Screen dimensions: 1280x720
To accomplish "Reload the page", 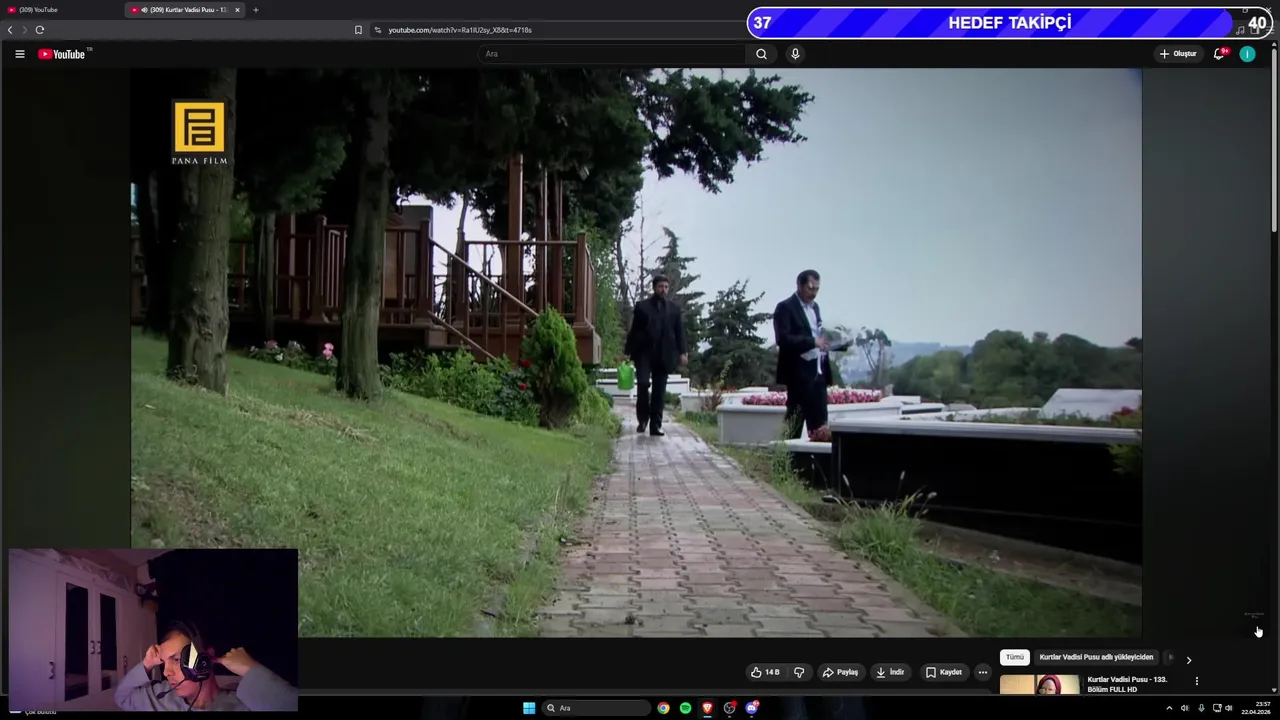I will click(x=40, y=30).
